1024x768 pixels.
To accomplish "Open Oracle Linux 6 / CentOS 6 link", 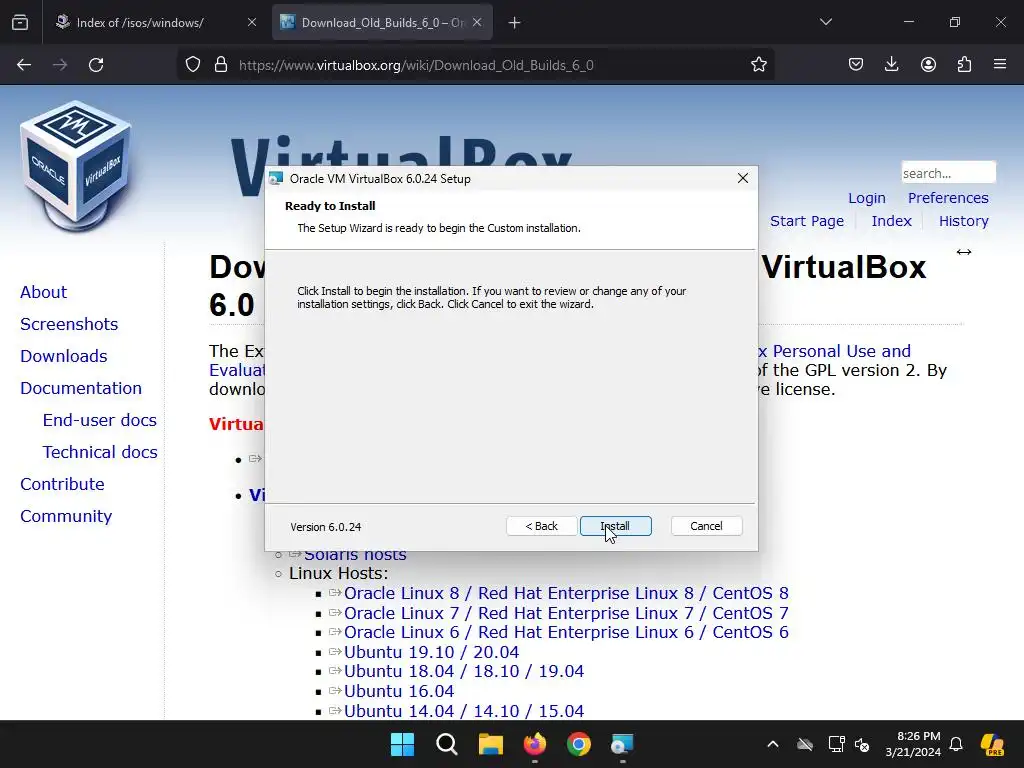I will 566,632.
